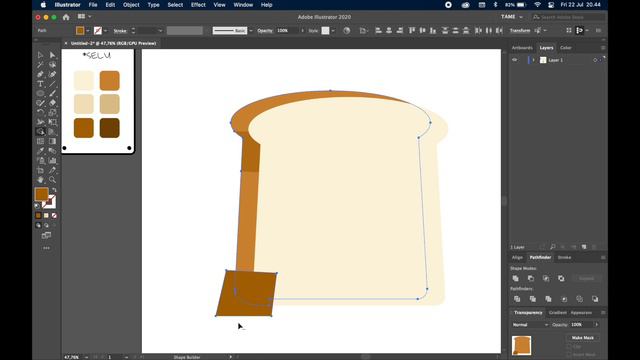This screenshot has height=360, width=640.
Task: Open the Basic brush definition dropdown
Action: tap(251, 31)
